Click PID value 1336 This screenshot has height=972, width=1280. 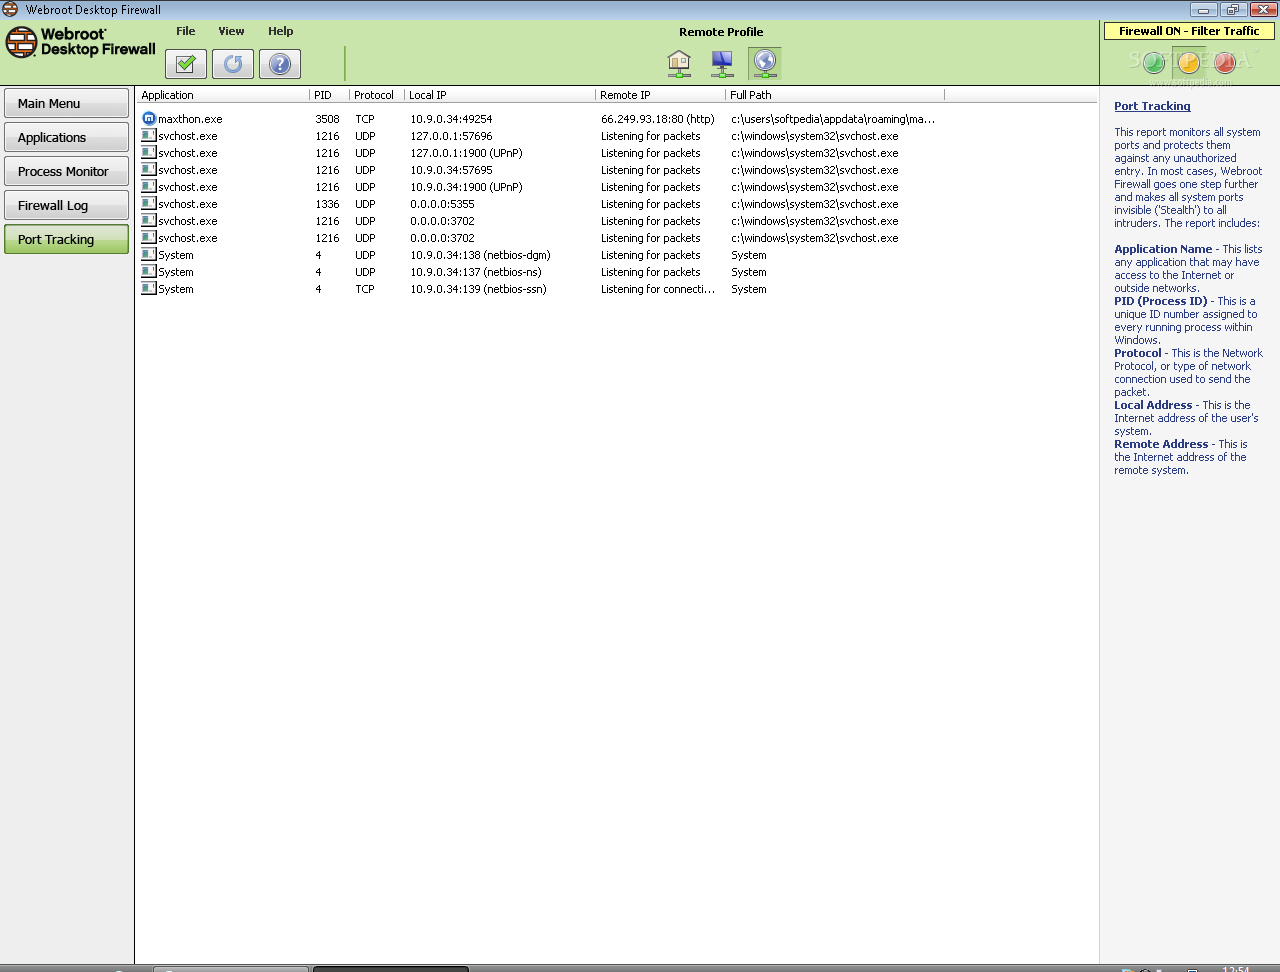click(327, 204)
